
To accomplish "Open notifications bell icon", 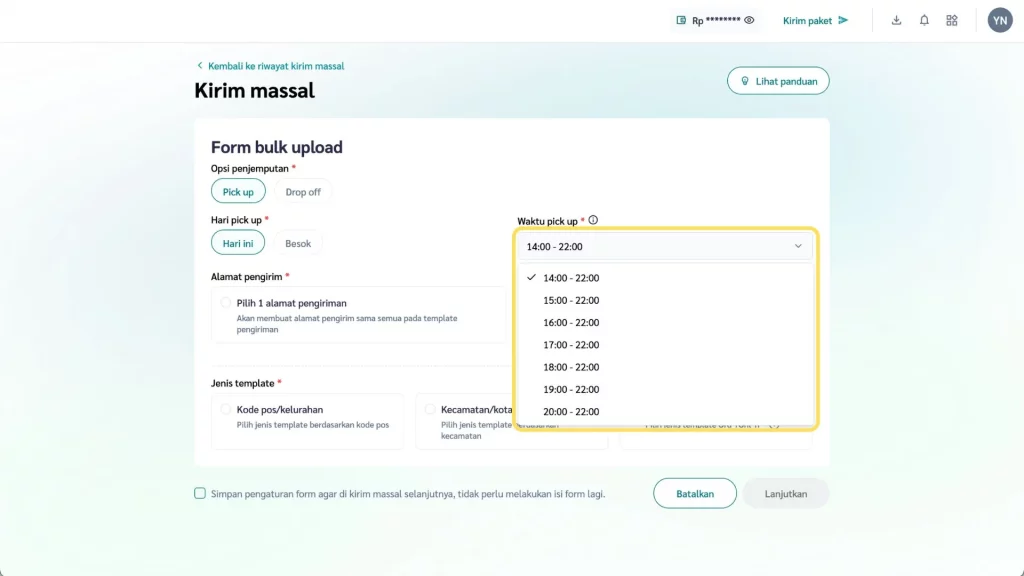I will pyautogui.click(x=924, y=20).
